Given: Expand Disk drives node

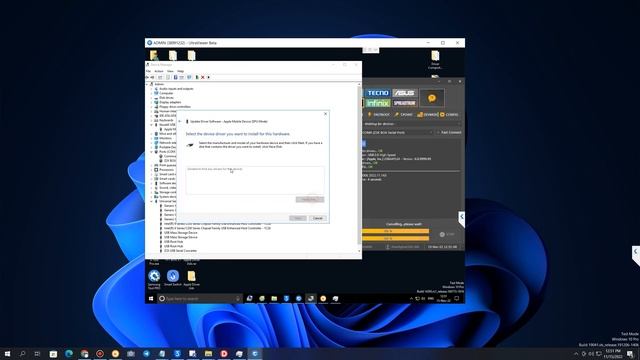Looking at the screenshot, I should click(x=151, y=98).
